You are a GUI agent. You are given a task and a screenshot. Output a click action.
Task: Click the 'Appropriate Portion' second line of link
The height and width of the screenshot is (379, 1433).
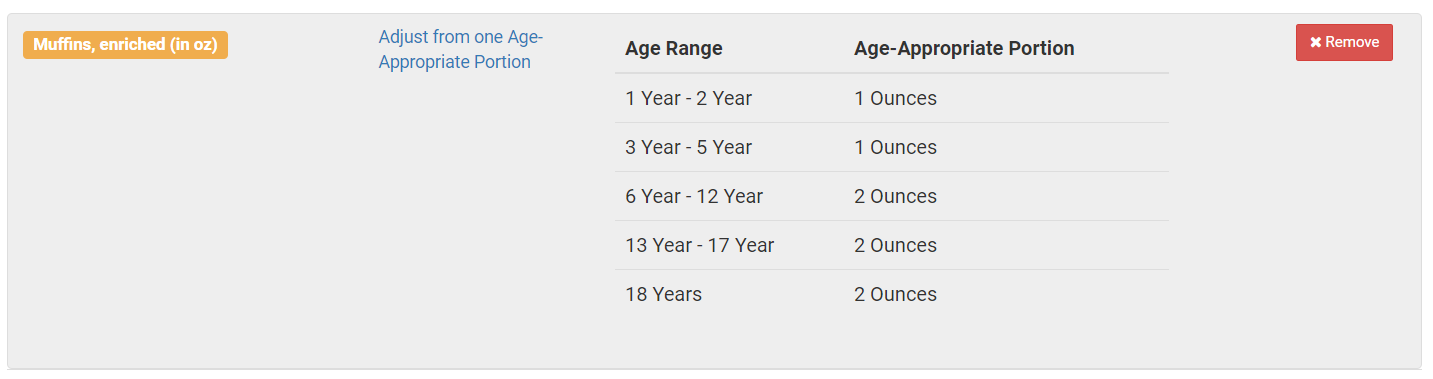tap(454, 62)
